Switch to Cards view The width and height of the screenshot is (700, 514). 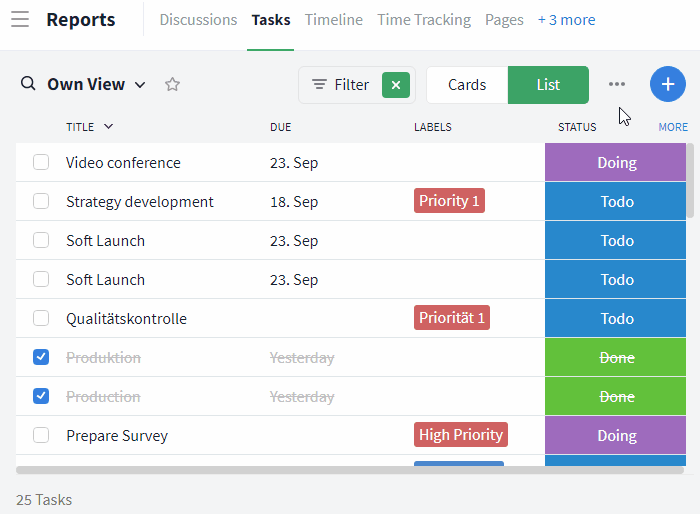(x=467, y=85)
